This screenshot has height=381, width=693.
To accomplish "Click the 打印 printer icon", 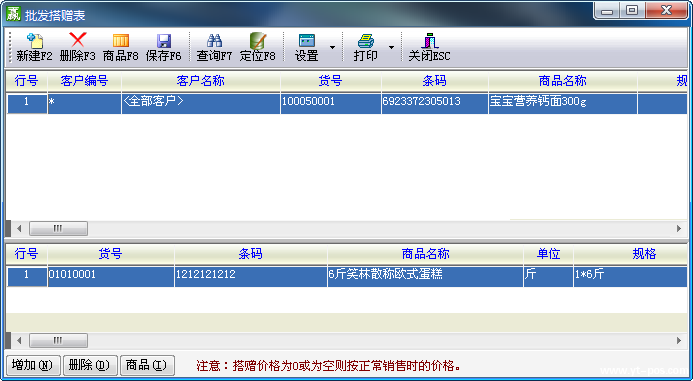I will click(366, 41).
